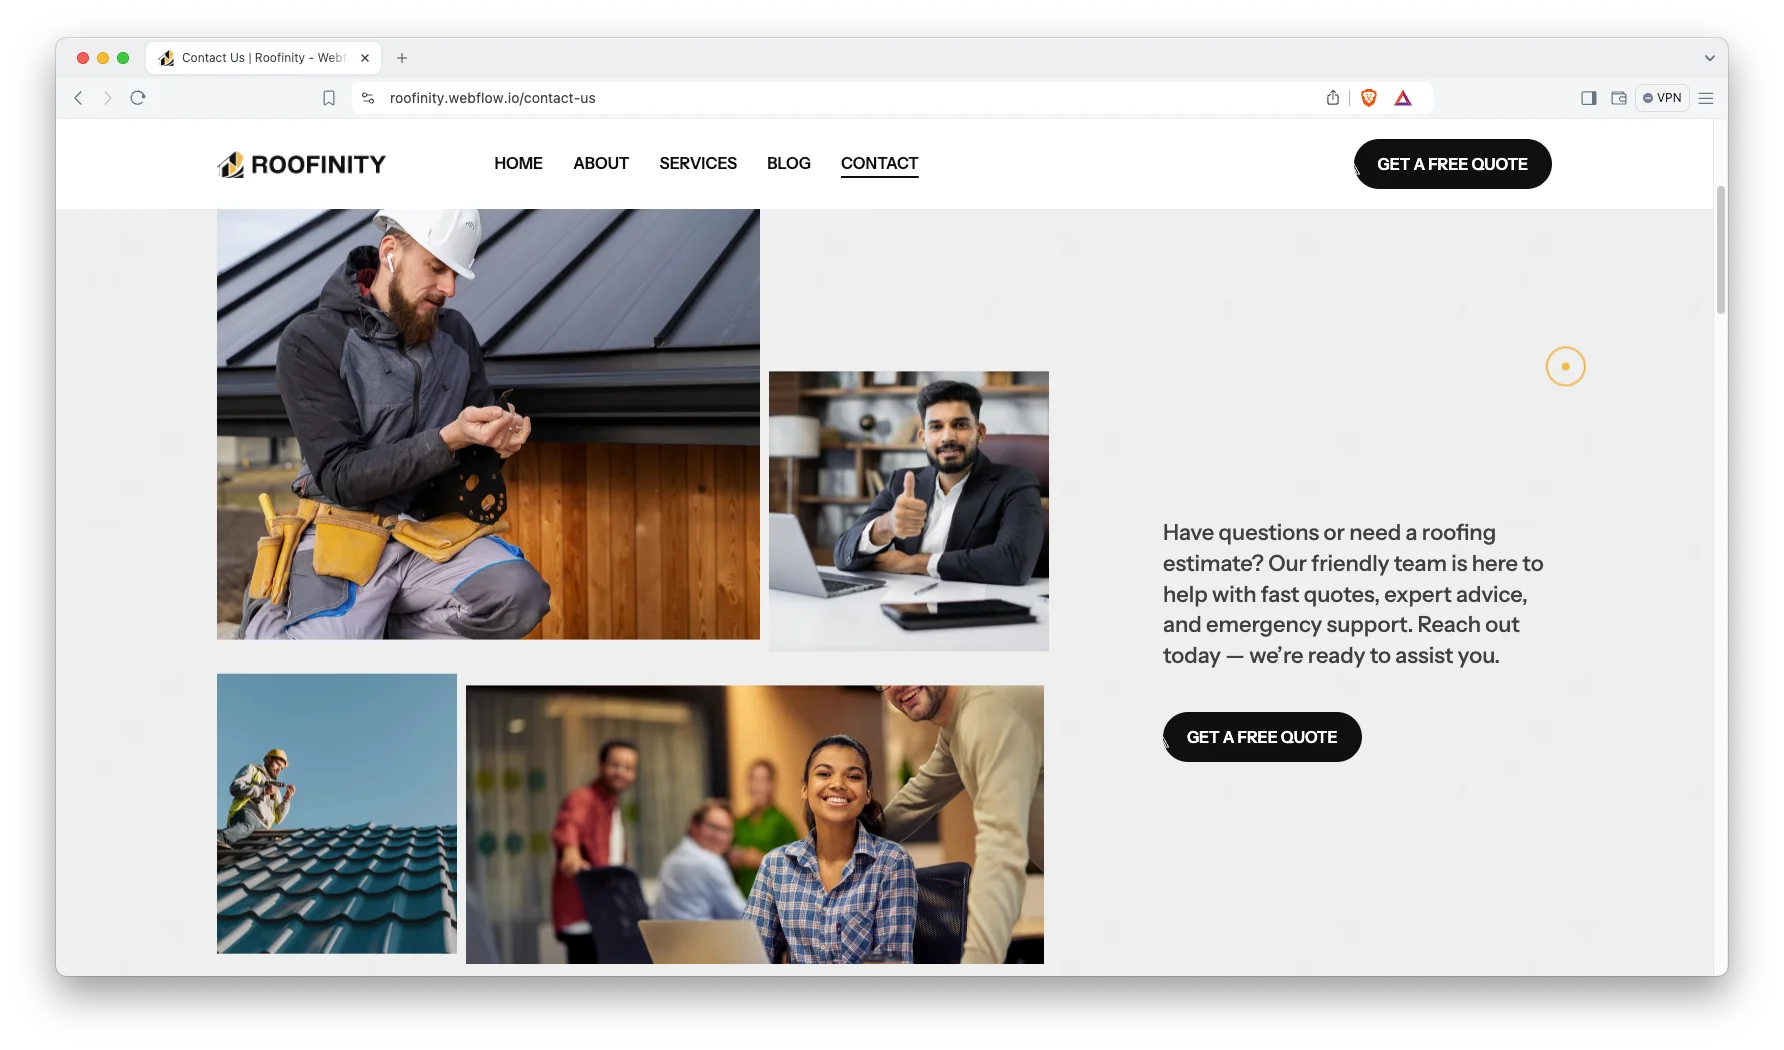Go back to previous page

tap(78, 98)
